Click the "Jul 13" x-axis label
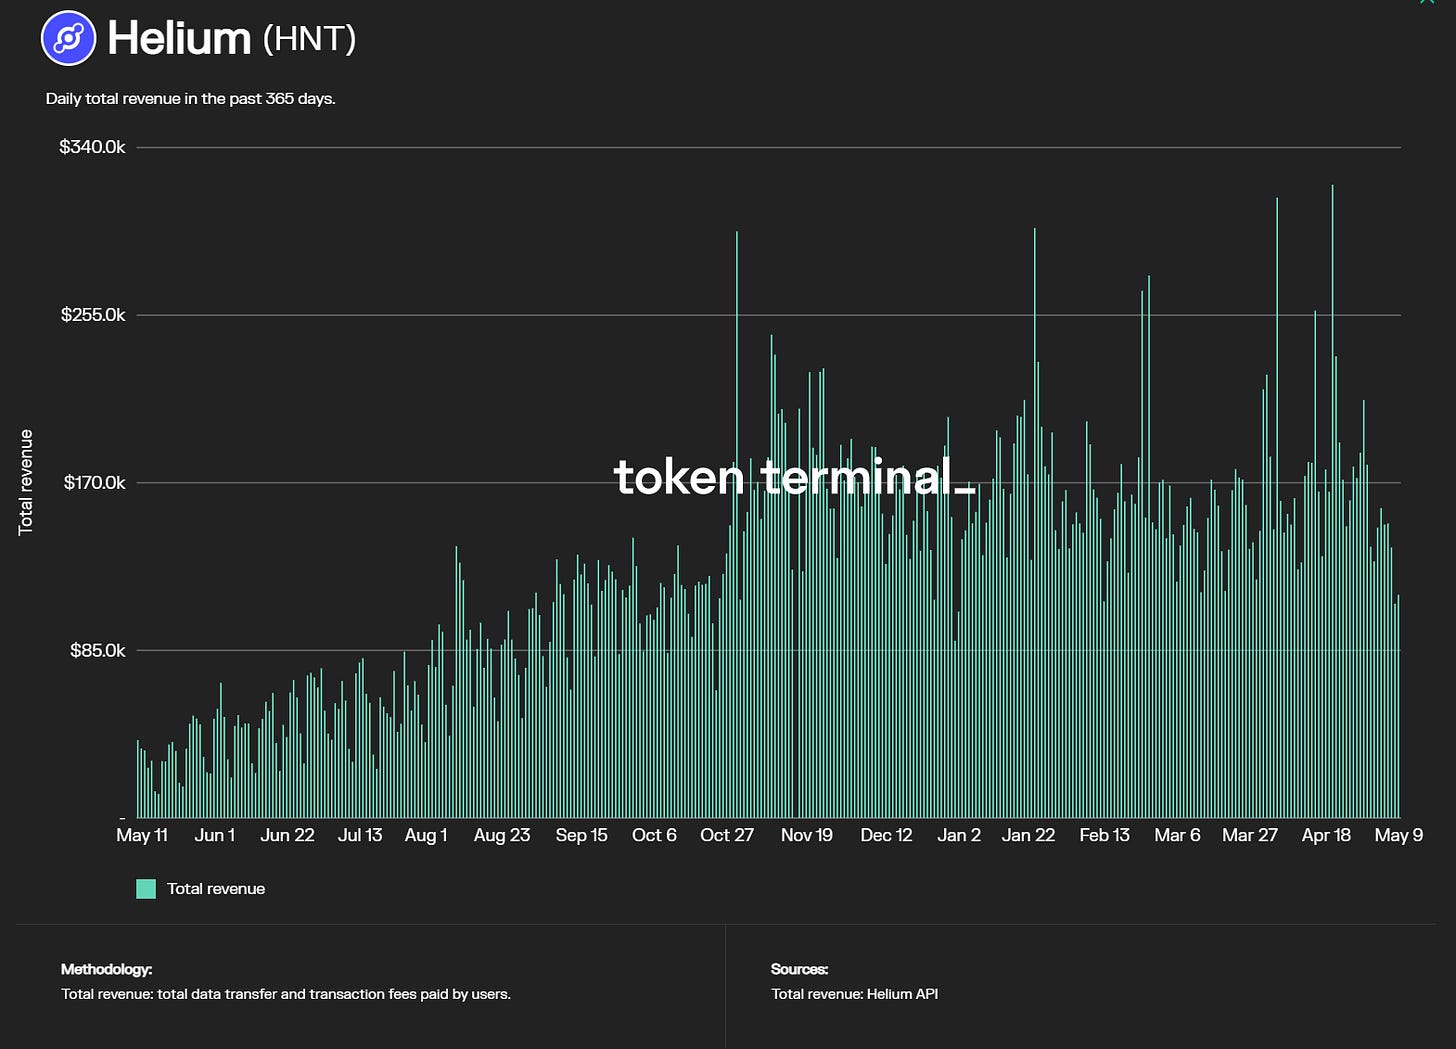 click(x=360, y=835)
